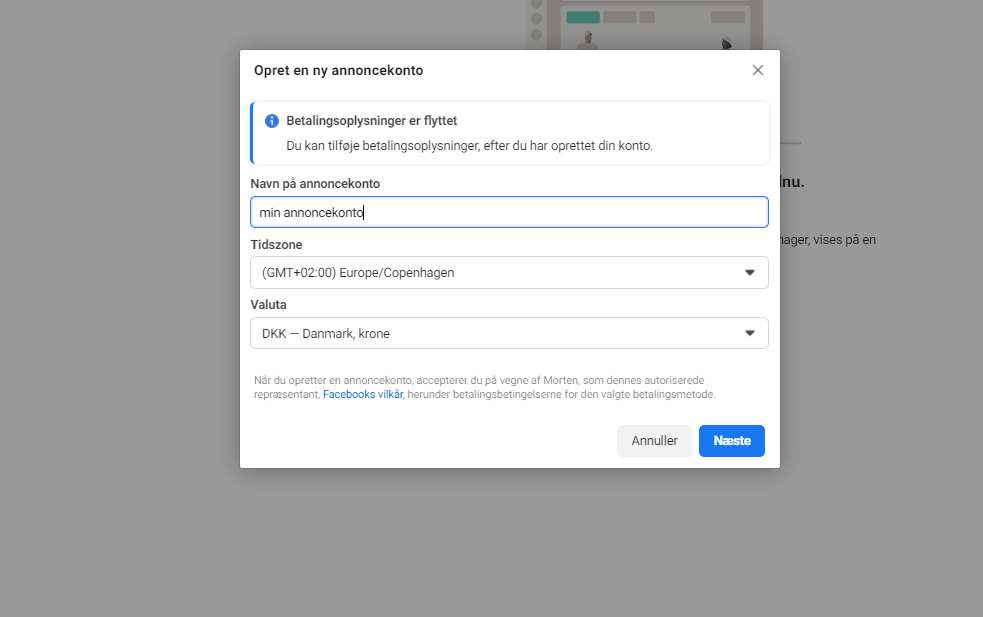Select the Betalingsoplysninger er flyttet heading
Image resolution: width=983 pixels, height=617 pixels.
click(x=372, y=121)
